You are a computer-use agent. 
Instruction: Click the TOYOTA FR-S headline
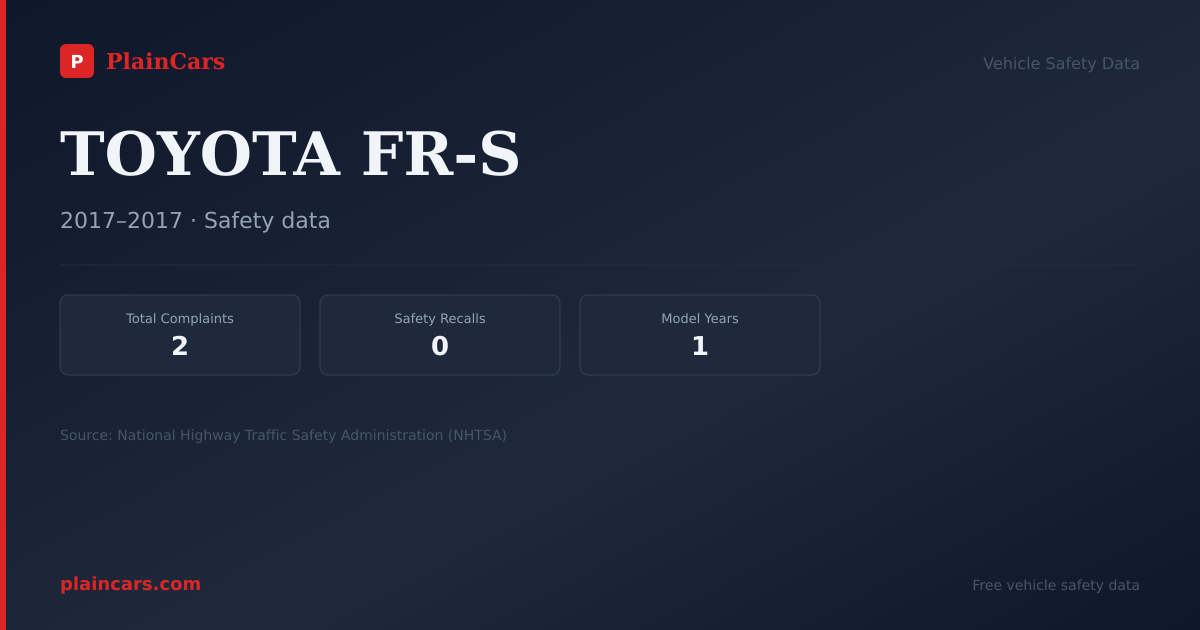(x=290, y=154)
